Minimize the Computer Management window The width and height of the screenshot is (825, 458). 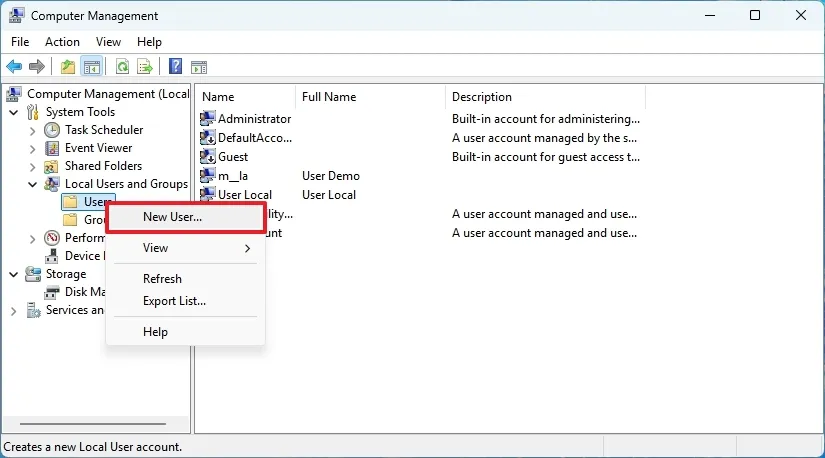click(710, 15)
